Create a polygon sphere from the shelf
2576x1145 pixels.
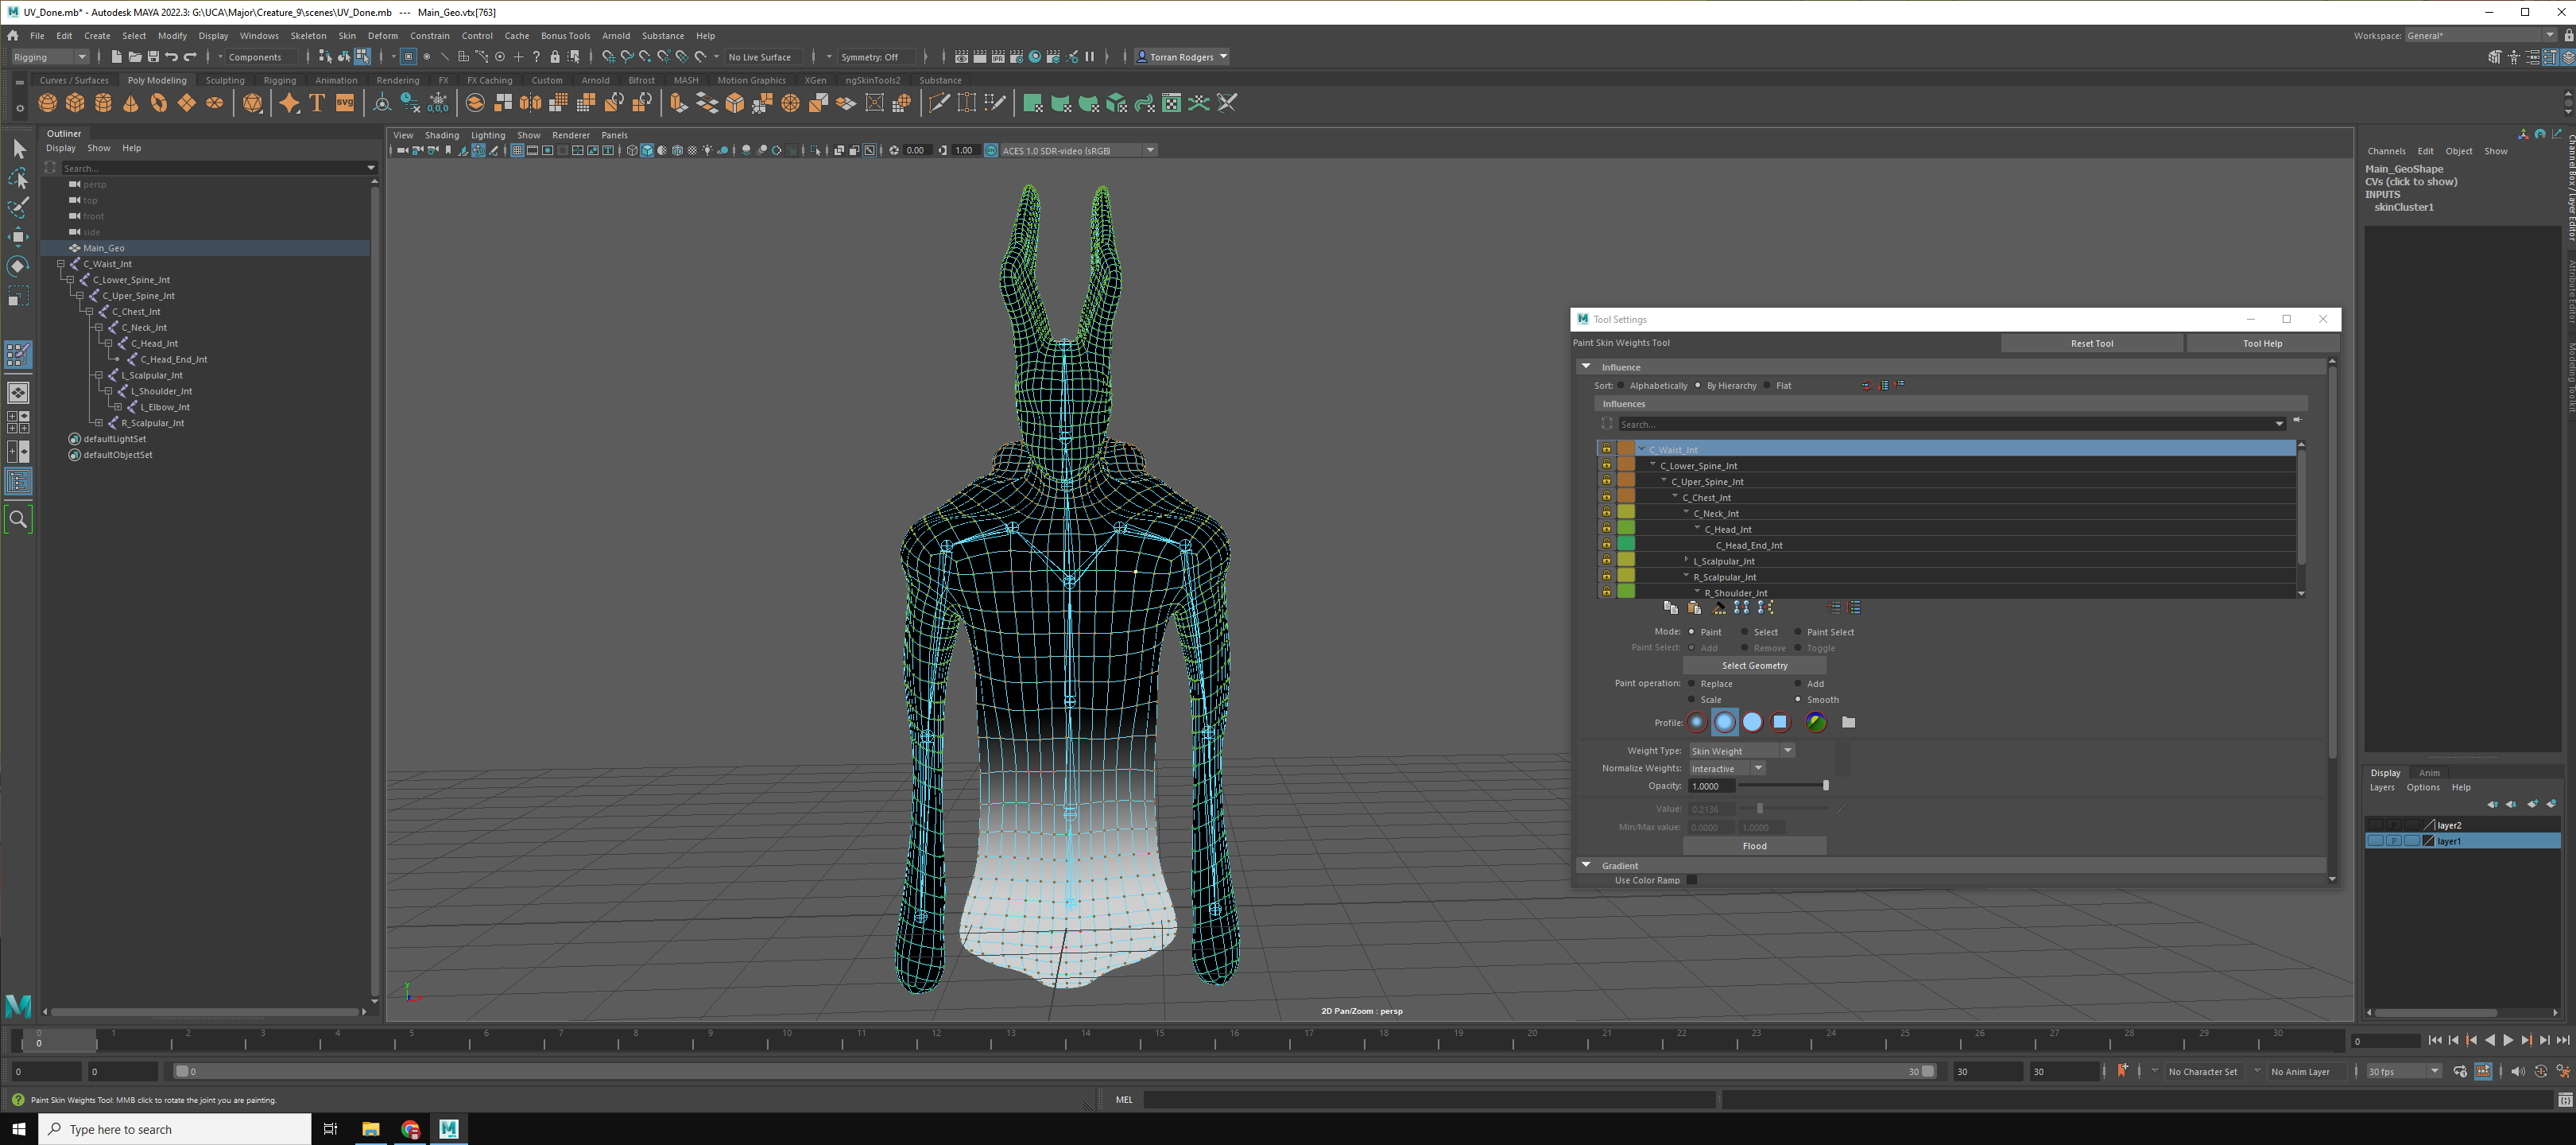pyautogui.click(x=47, y=103)
